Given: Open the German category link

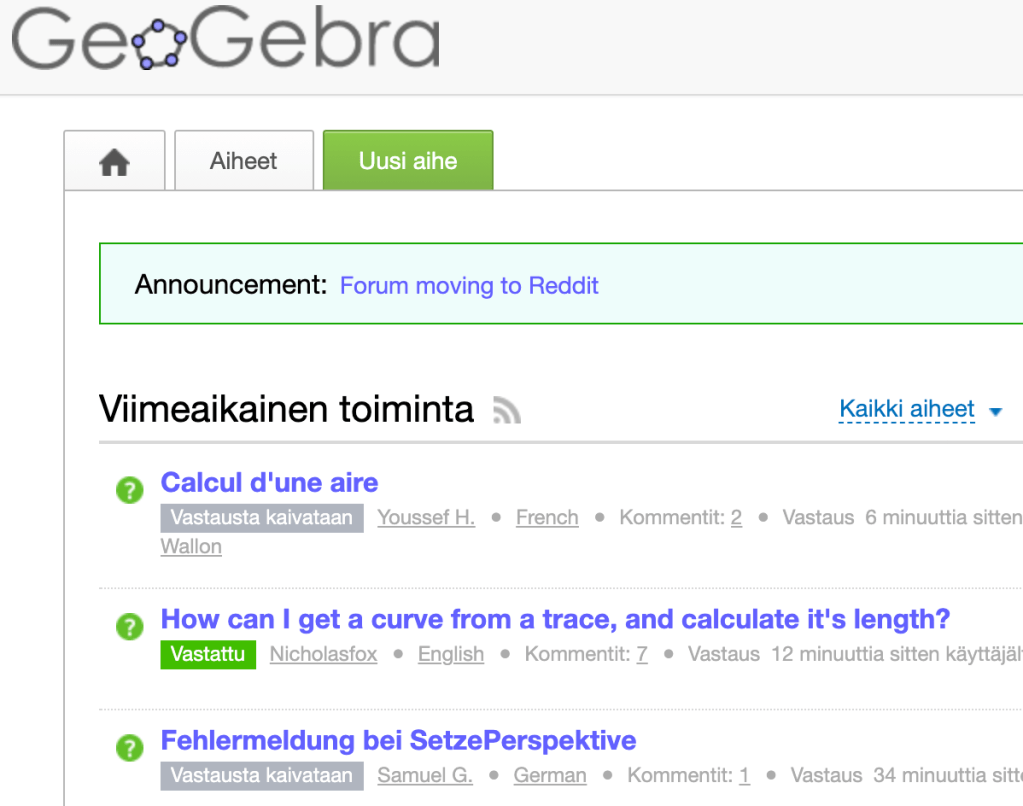Looking at the screenshot, I should tap(550, 776).
